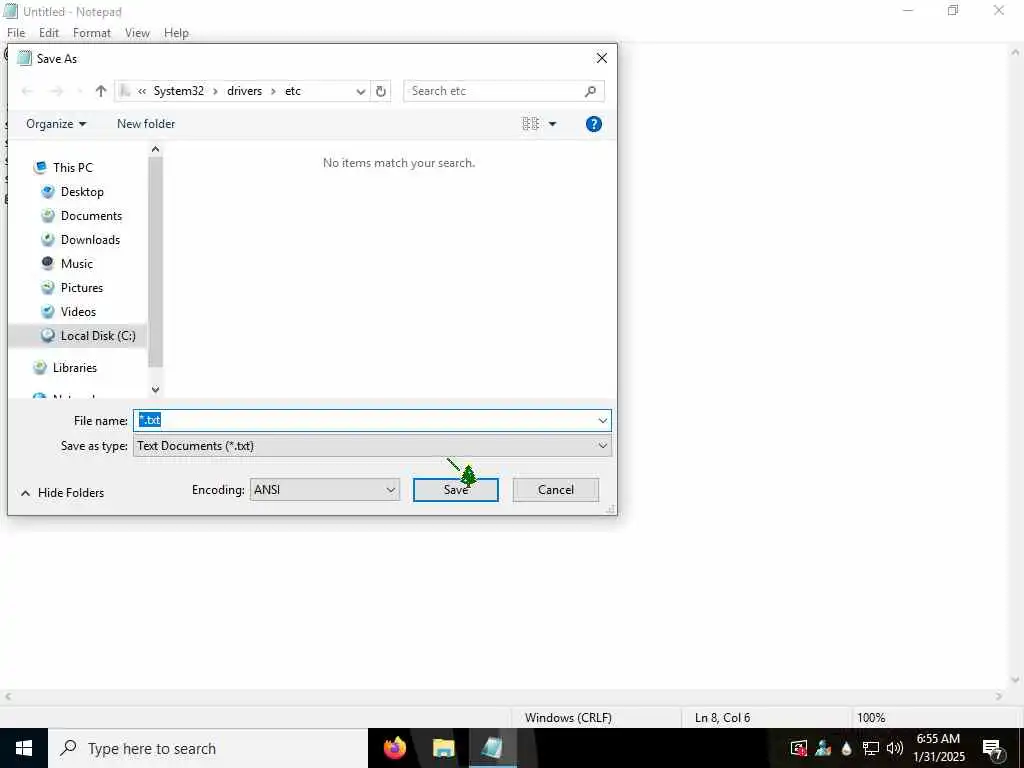Open Firefox from the taskbar
This screenshot has width=1024, height=768.
coord(394,748)
